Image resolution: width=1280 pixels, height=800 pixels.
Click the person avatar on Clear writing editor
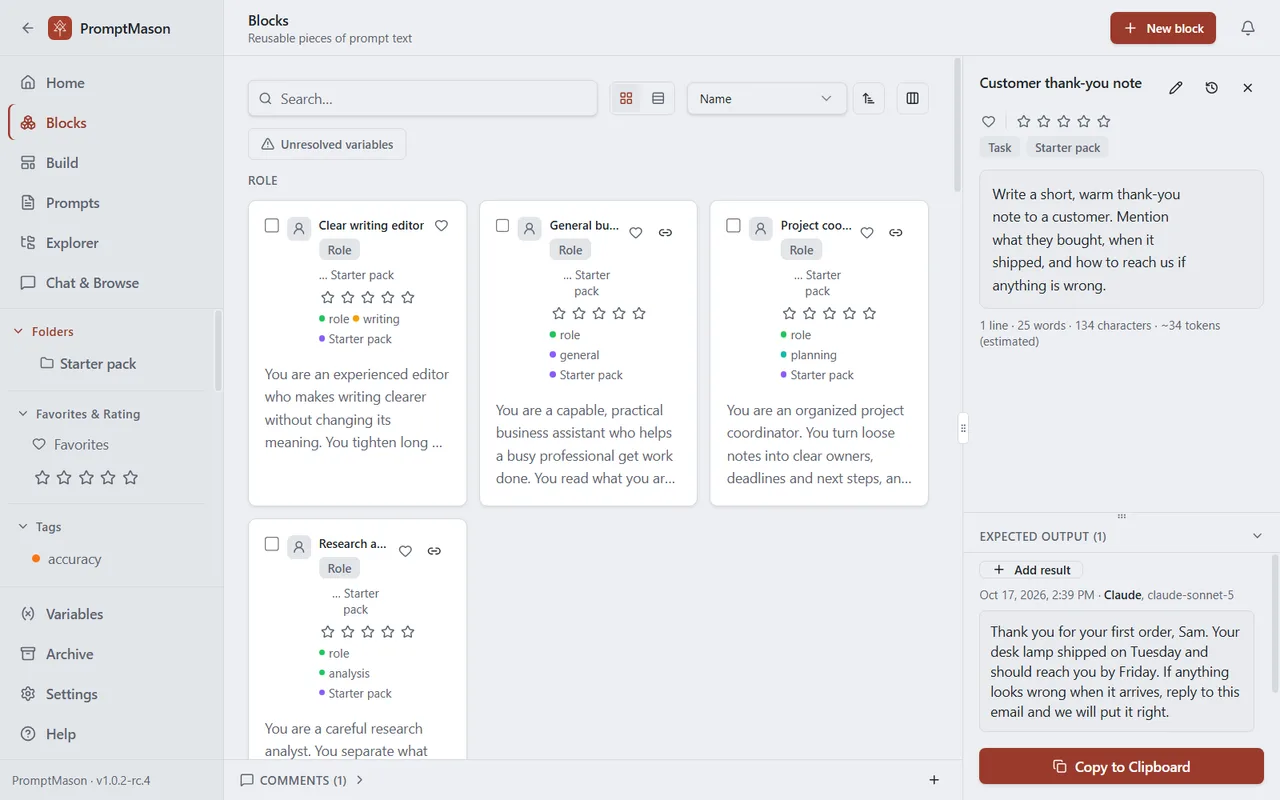coord(299,229)
